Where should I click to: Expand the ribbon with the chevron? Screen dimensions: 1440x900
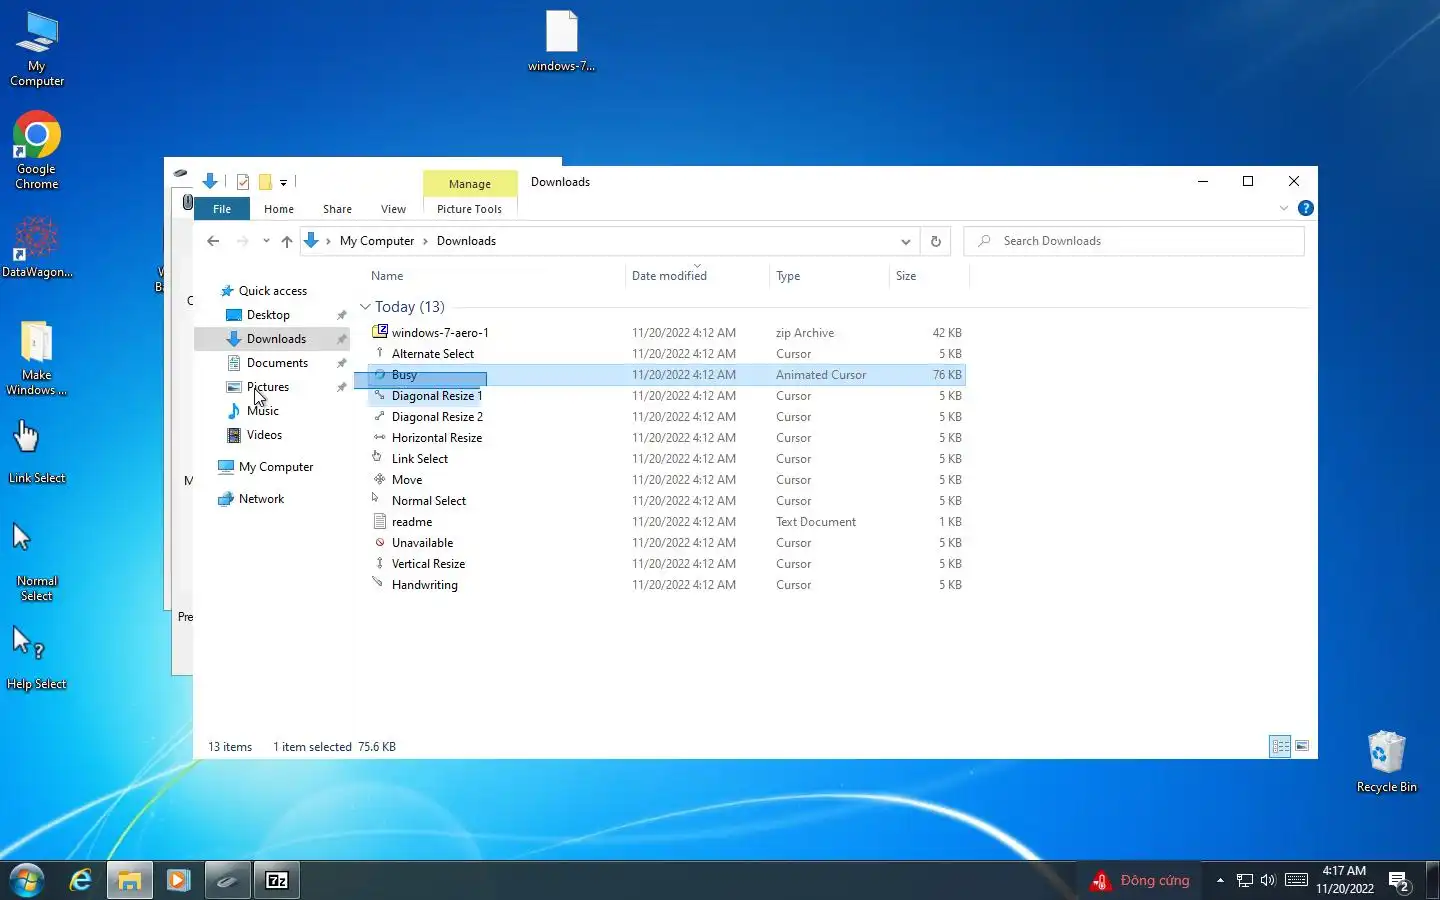click(1284, 208)
